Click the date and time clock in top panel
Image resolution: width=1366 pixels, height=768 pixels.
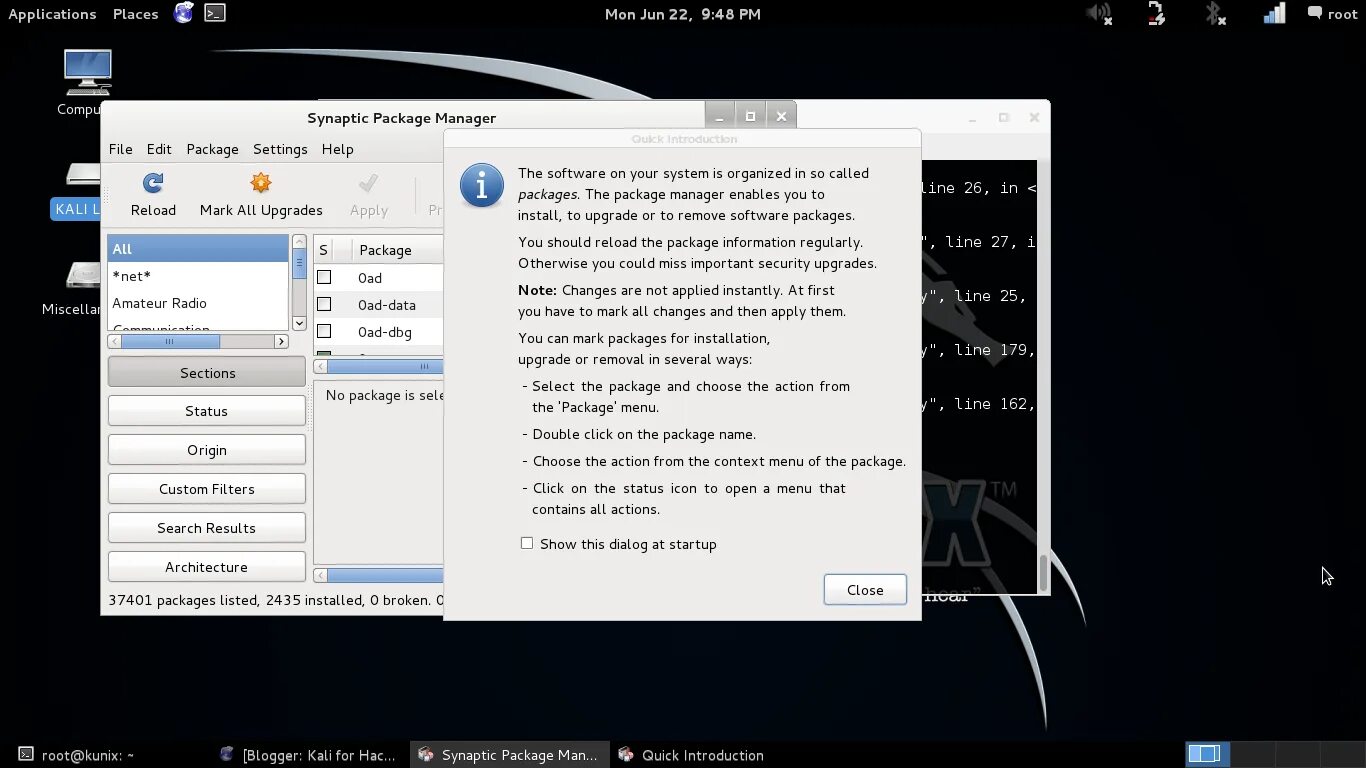coord(682,14)
